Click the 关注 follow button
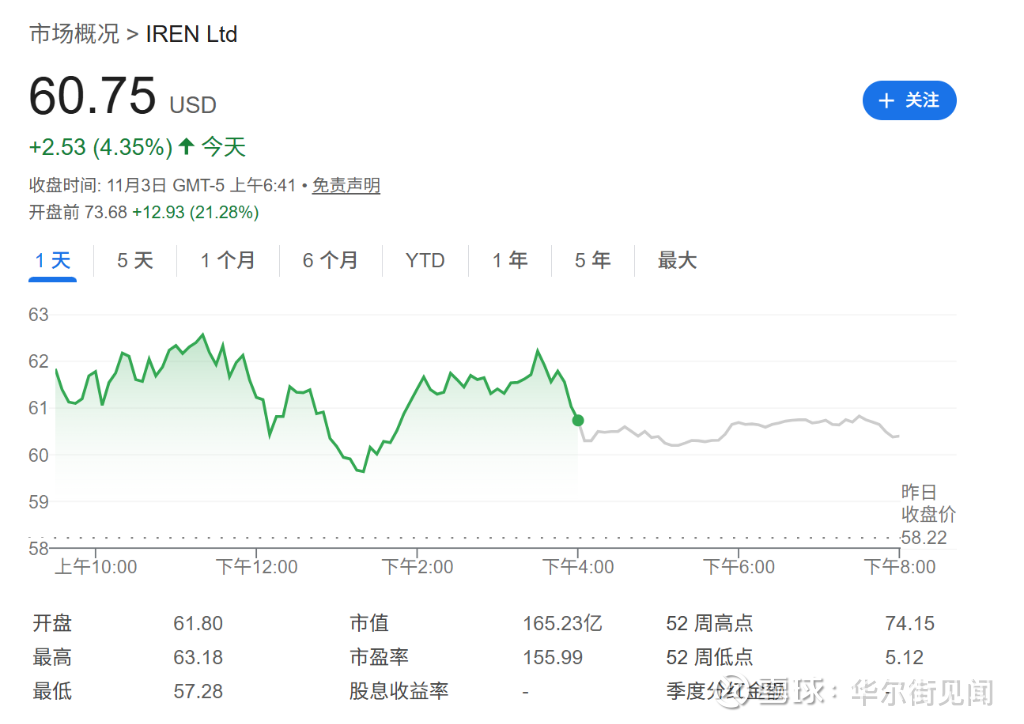The height and width of the screenshot is (724, 1024). click(909, 101)
